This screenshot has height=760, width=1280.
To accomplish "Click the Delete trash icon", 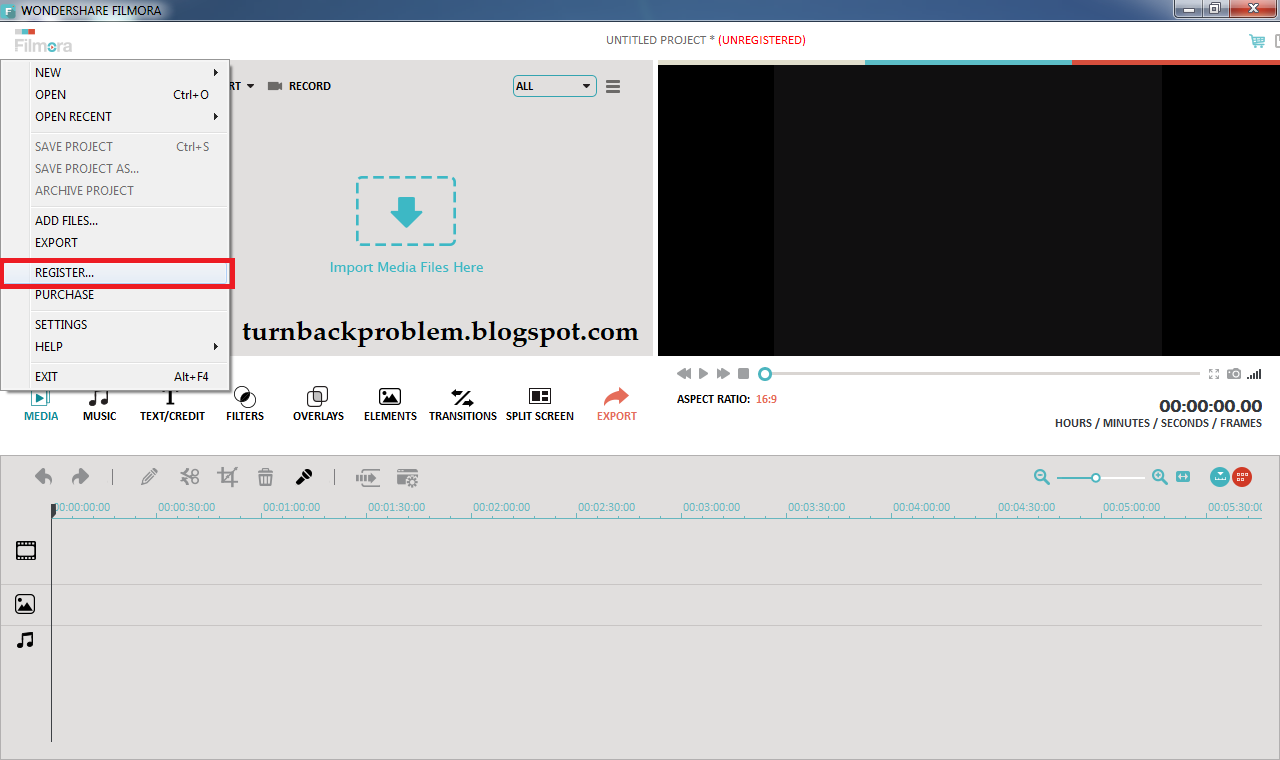I will 265,477.
